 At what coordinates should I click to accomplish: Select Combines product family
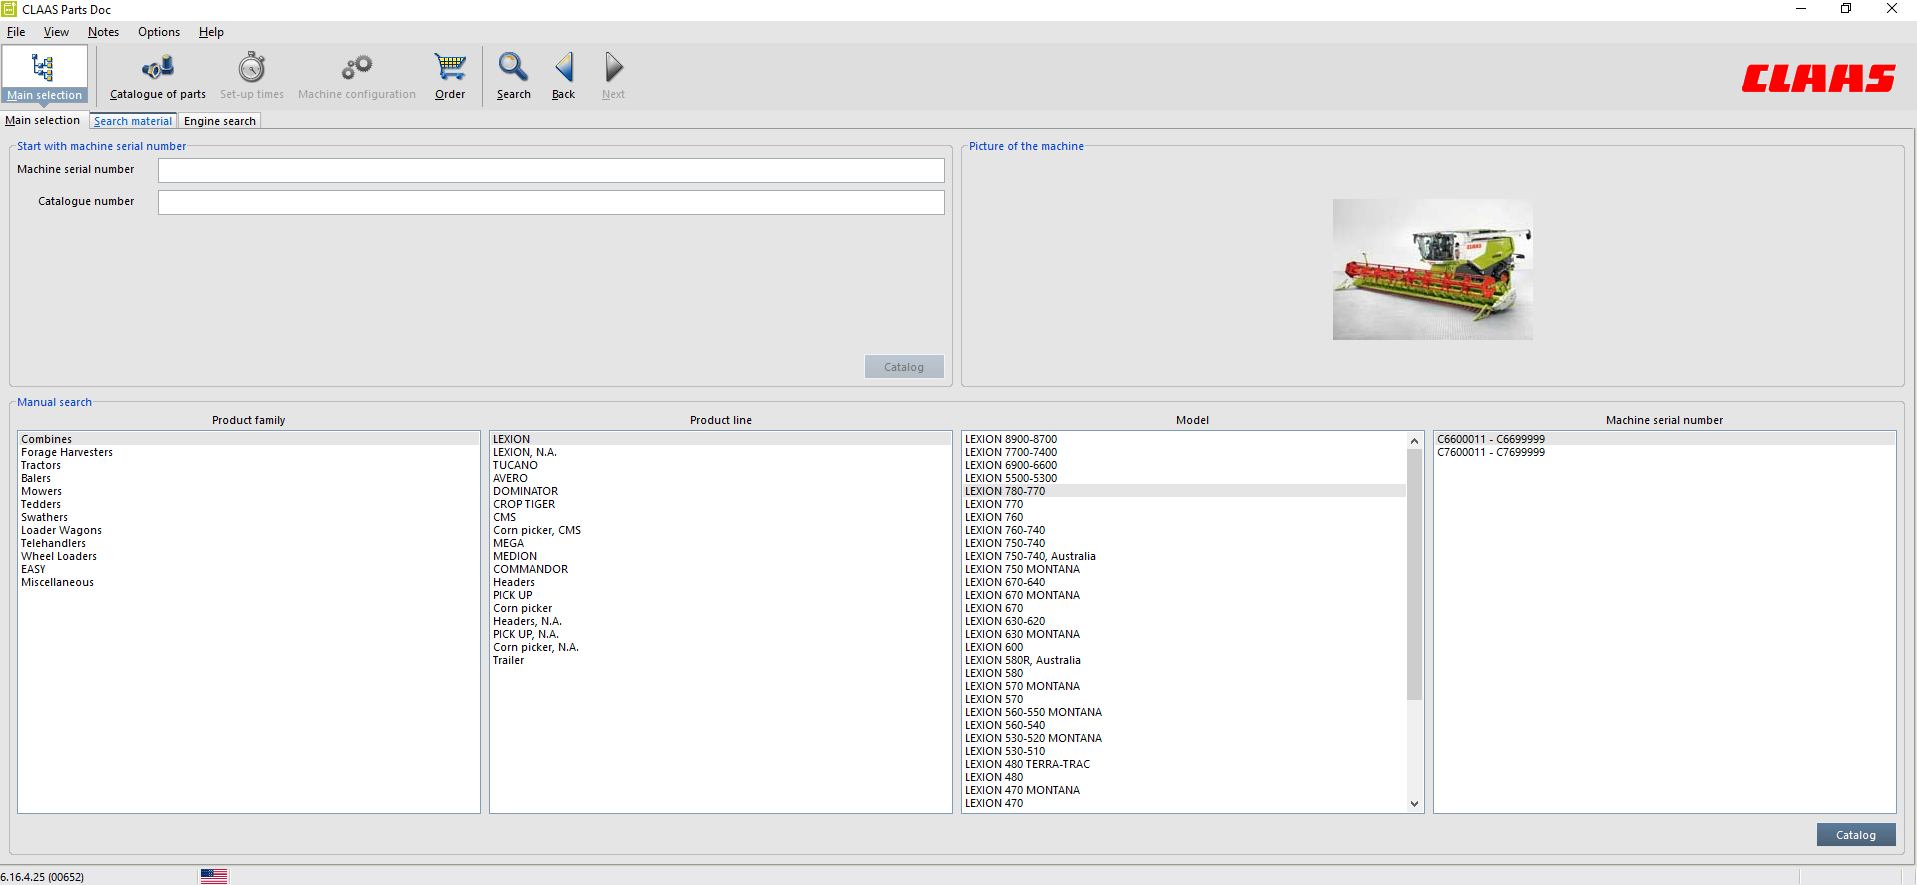point(248,439)
